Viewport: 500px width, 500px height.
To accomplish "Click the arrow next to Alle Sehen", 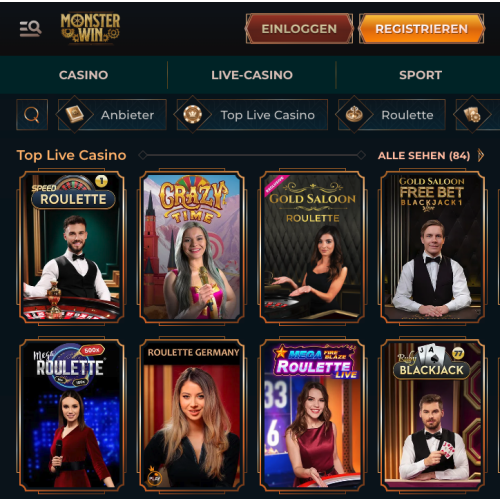I will 480,155.
